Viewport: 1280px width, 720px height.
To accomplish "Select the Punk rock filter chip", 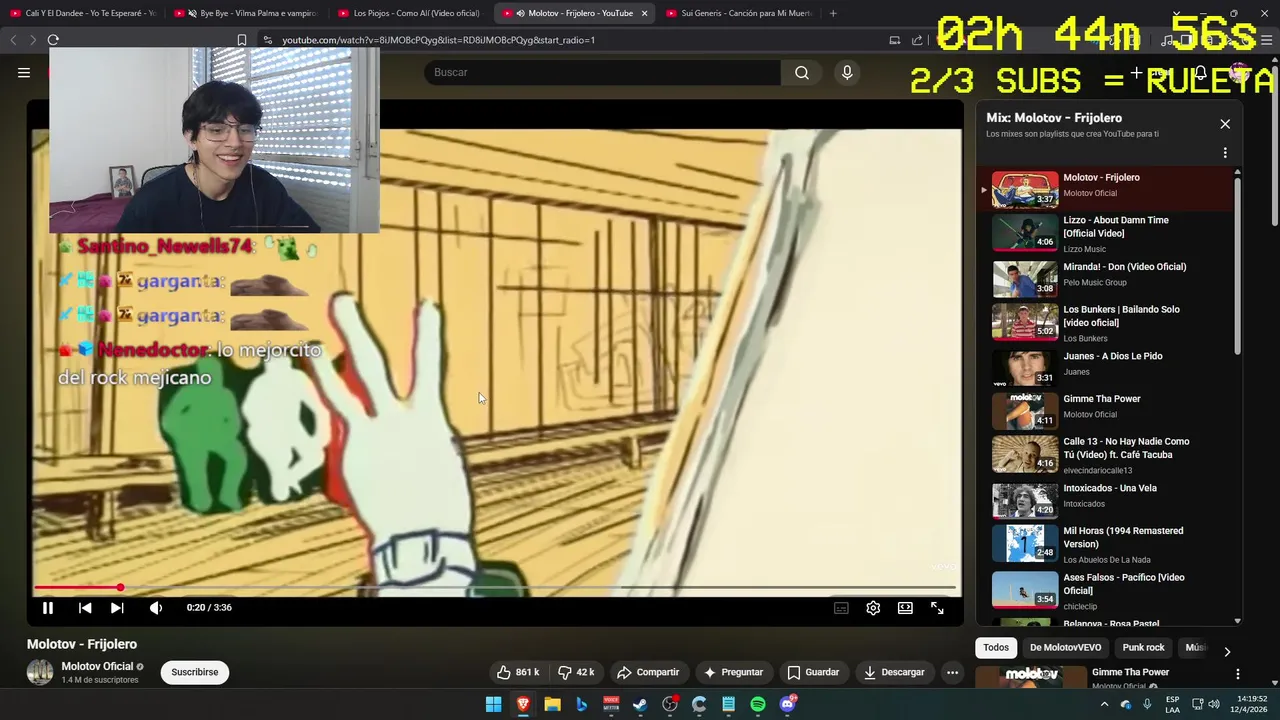I will pos(1143,647).
